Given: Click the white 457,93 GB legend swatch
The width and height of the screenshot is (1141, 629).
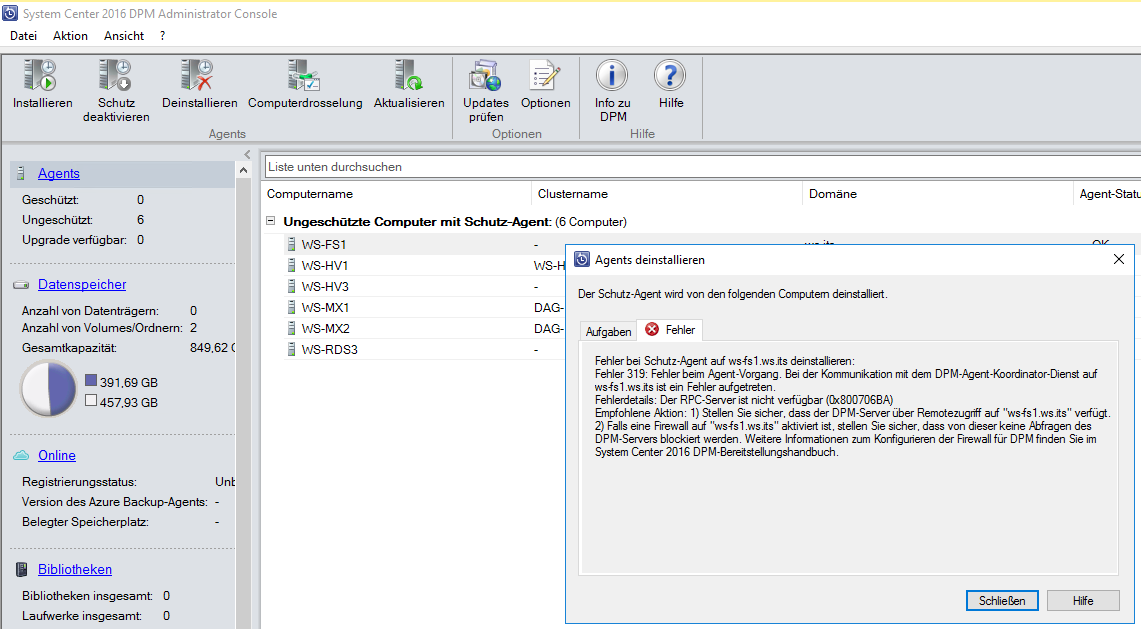Looking at the screenshot, I should 91,400.
